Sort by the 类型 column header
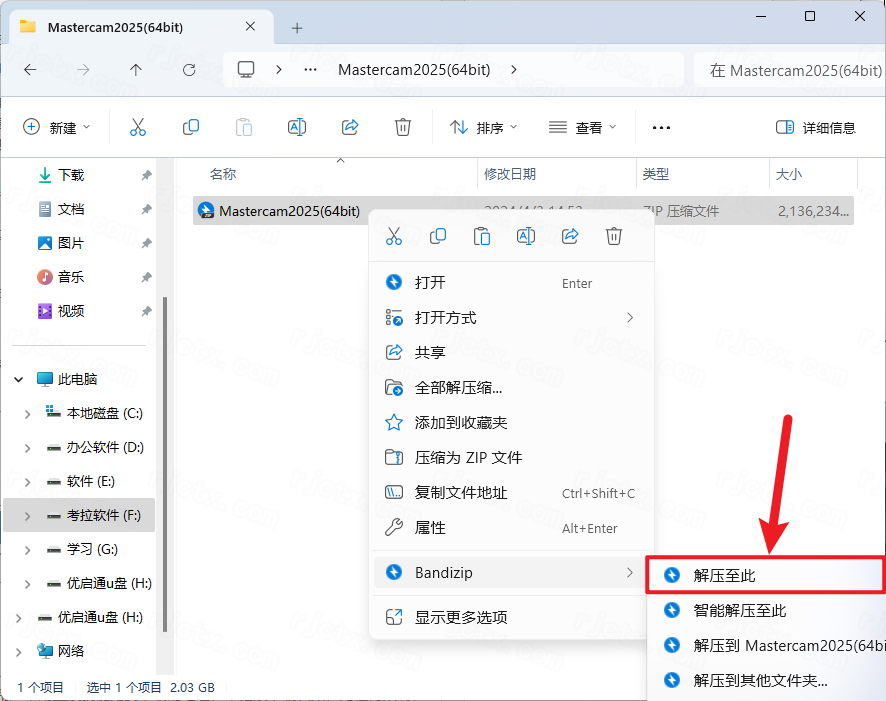 coord(655,174)
